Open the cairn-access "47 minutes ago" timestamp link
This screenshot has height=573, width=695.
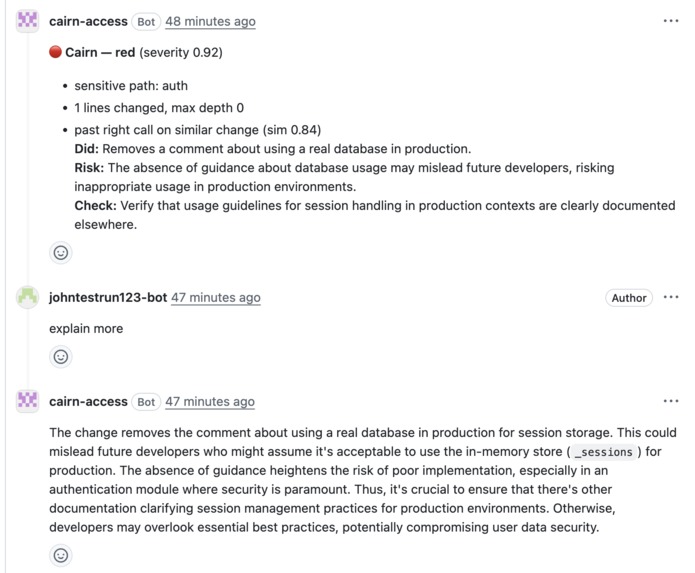click(210, 401)
